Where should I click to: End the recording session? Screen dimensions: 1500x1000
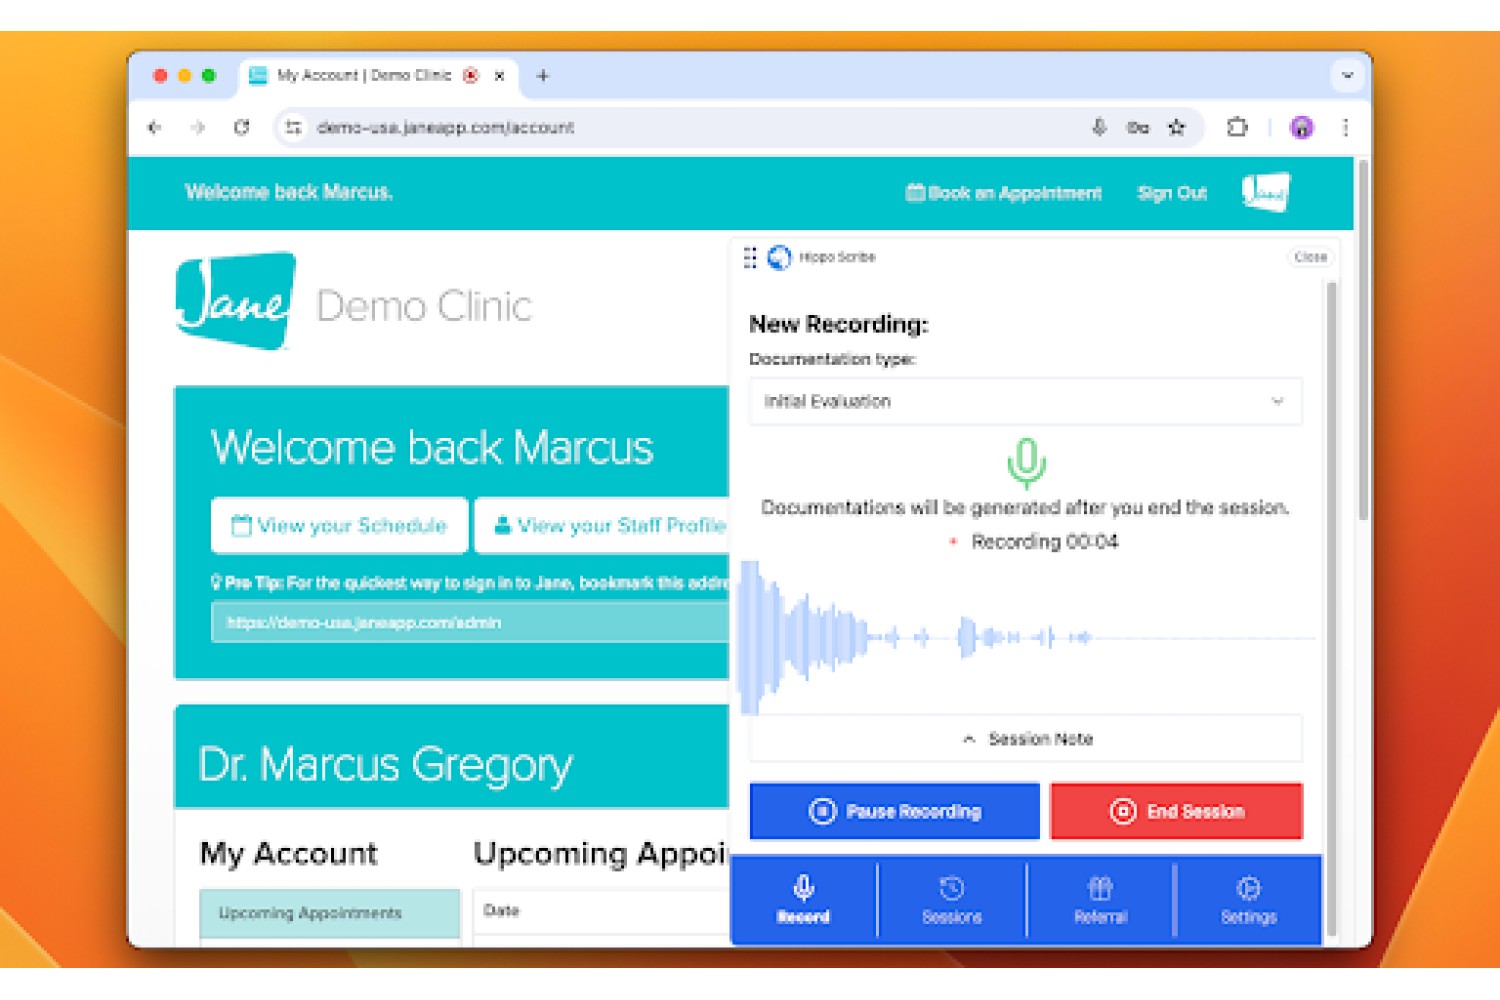pos(1177,811)
